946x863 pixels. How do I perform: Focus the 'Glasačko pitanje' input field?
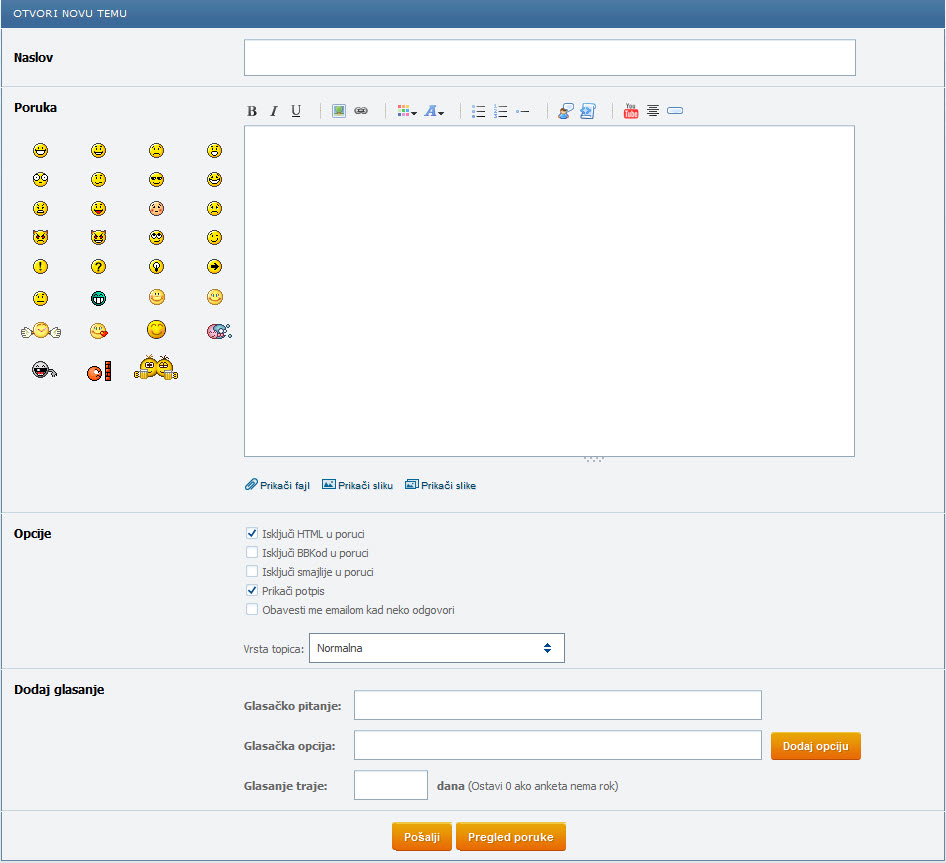point(557,705)
